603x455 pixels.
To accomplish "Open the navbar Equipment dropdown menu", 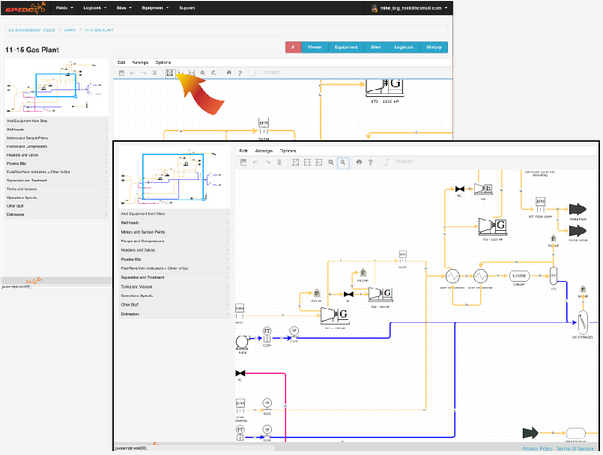I will click(155, 8).
